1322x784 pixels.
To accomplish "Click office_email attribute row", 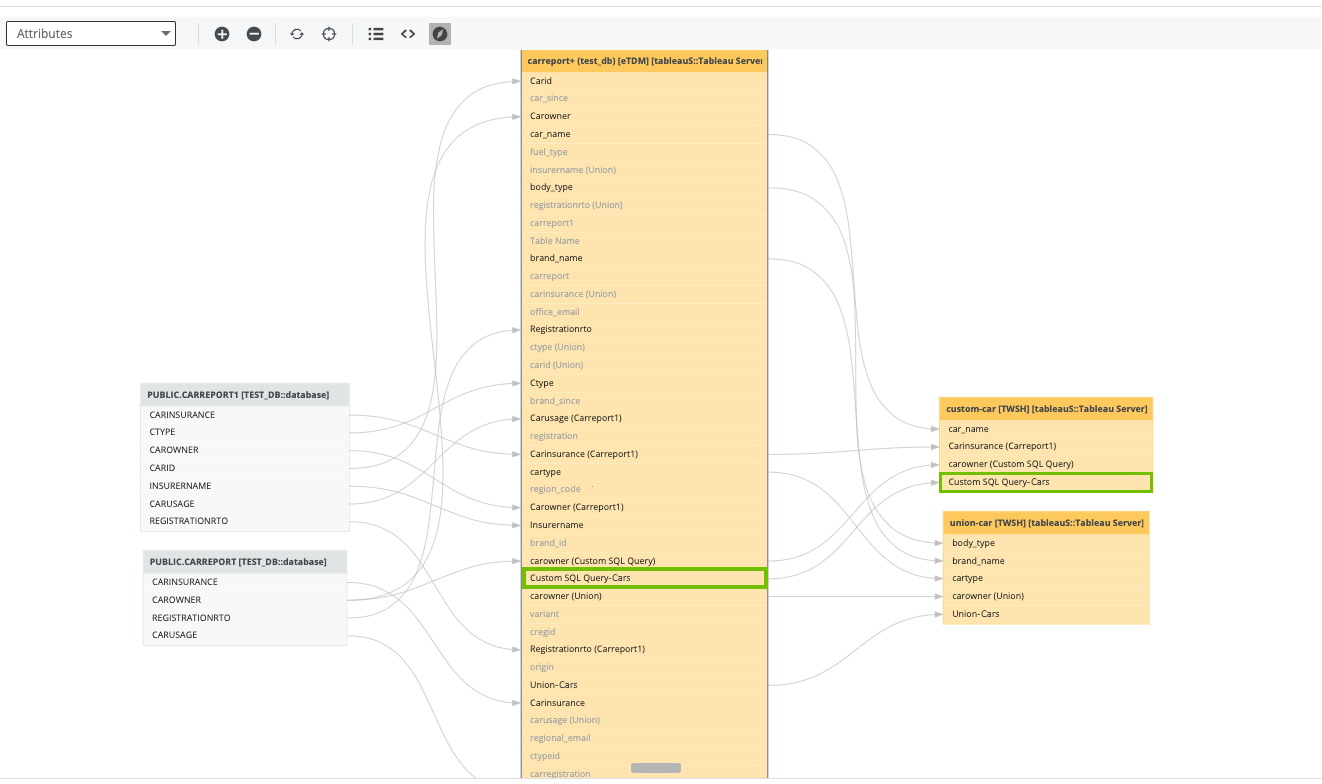I will 645,312.
